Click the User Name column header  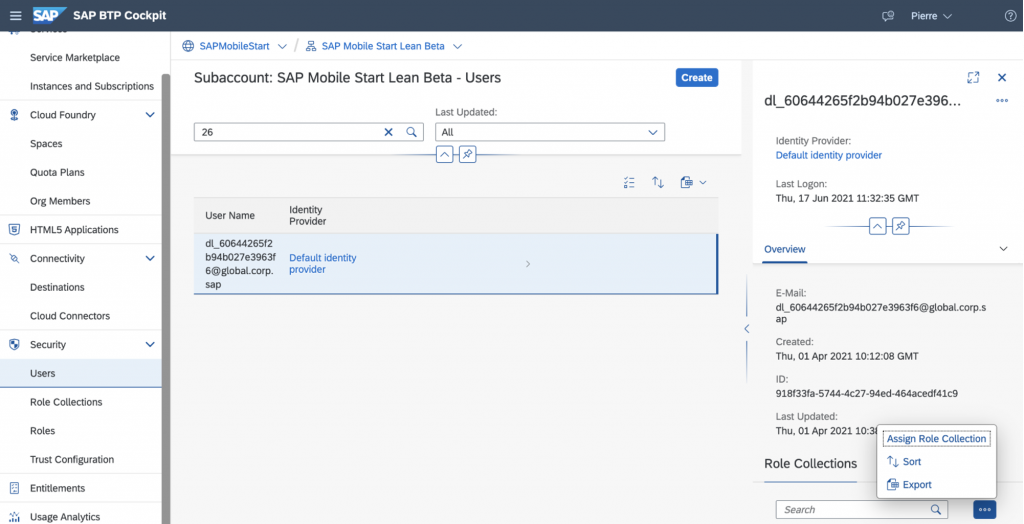230,216
